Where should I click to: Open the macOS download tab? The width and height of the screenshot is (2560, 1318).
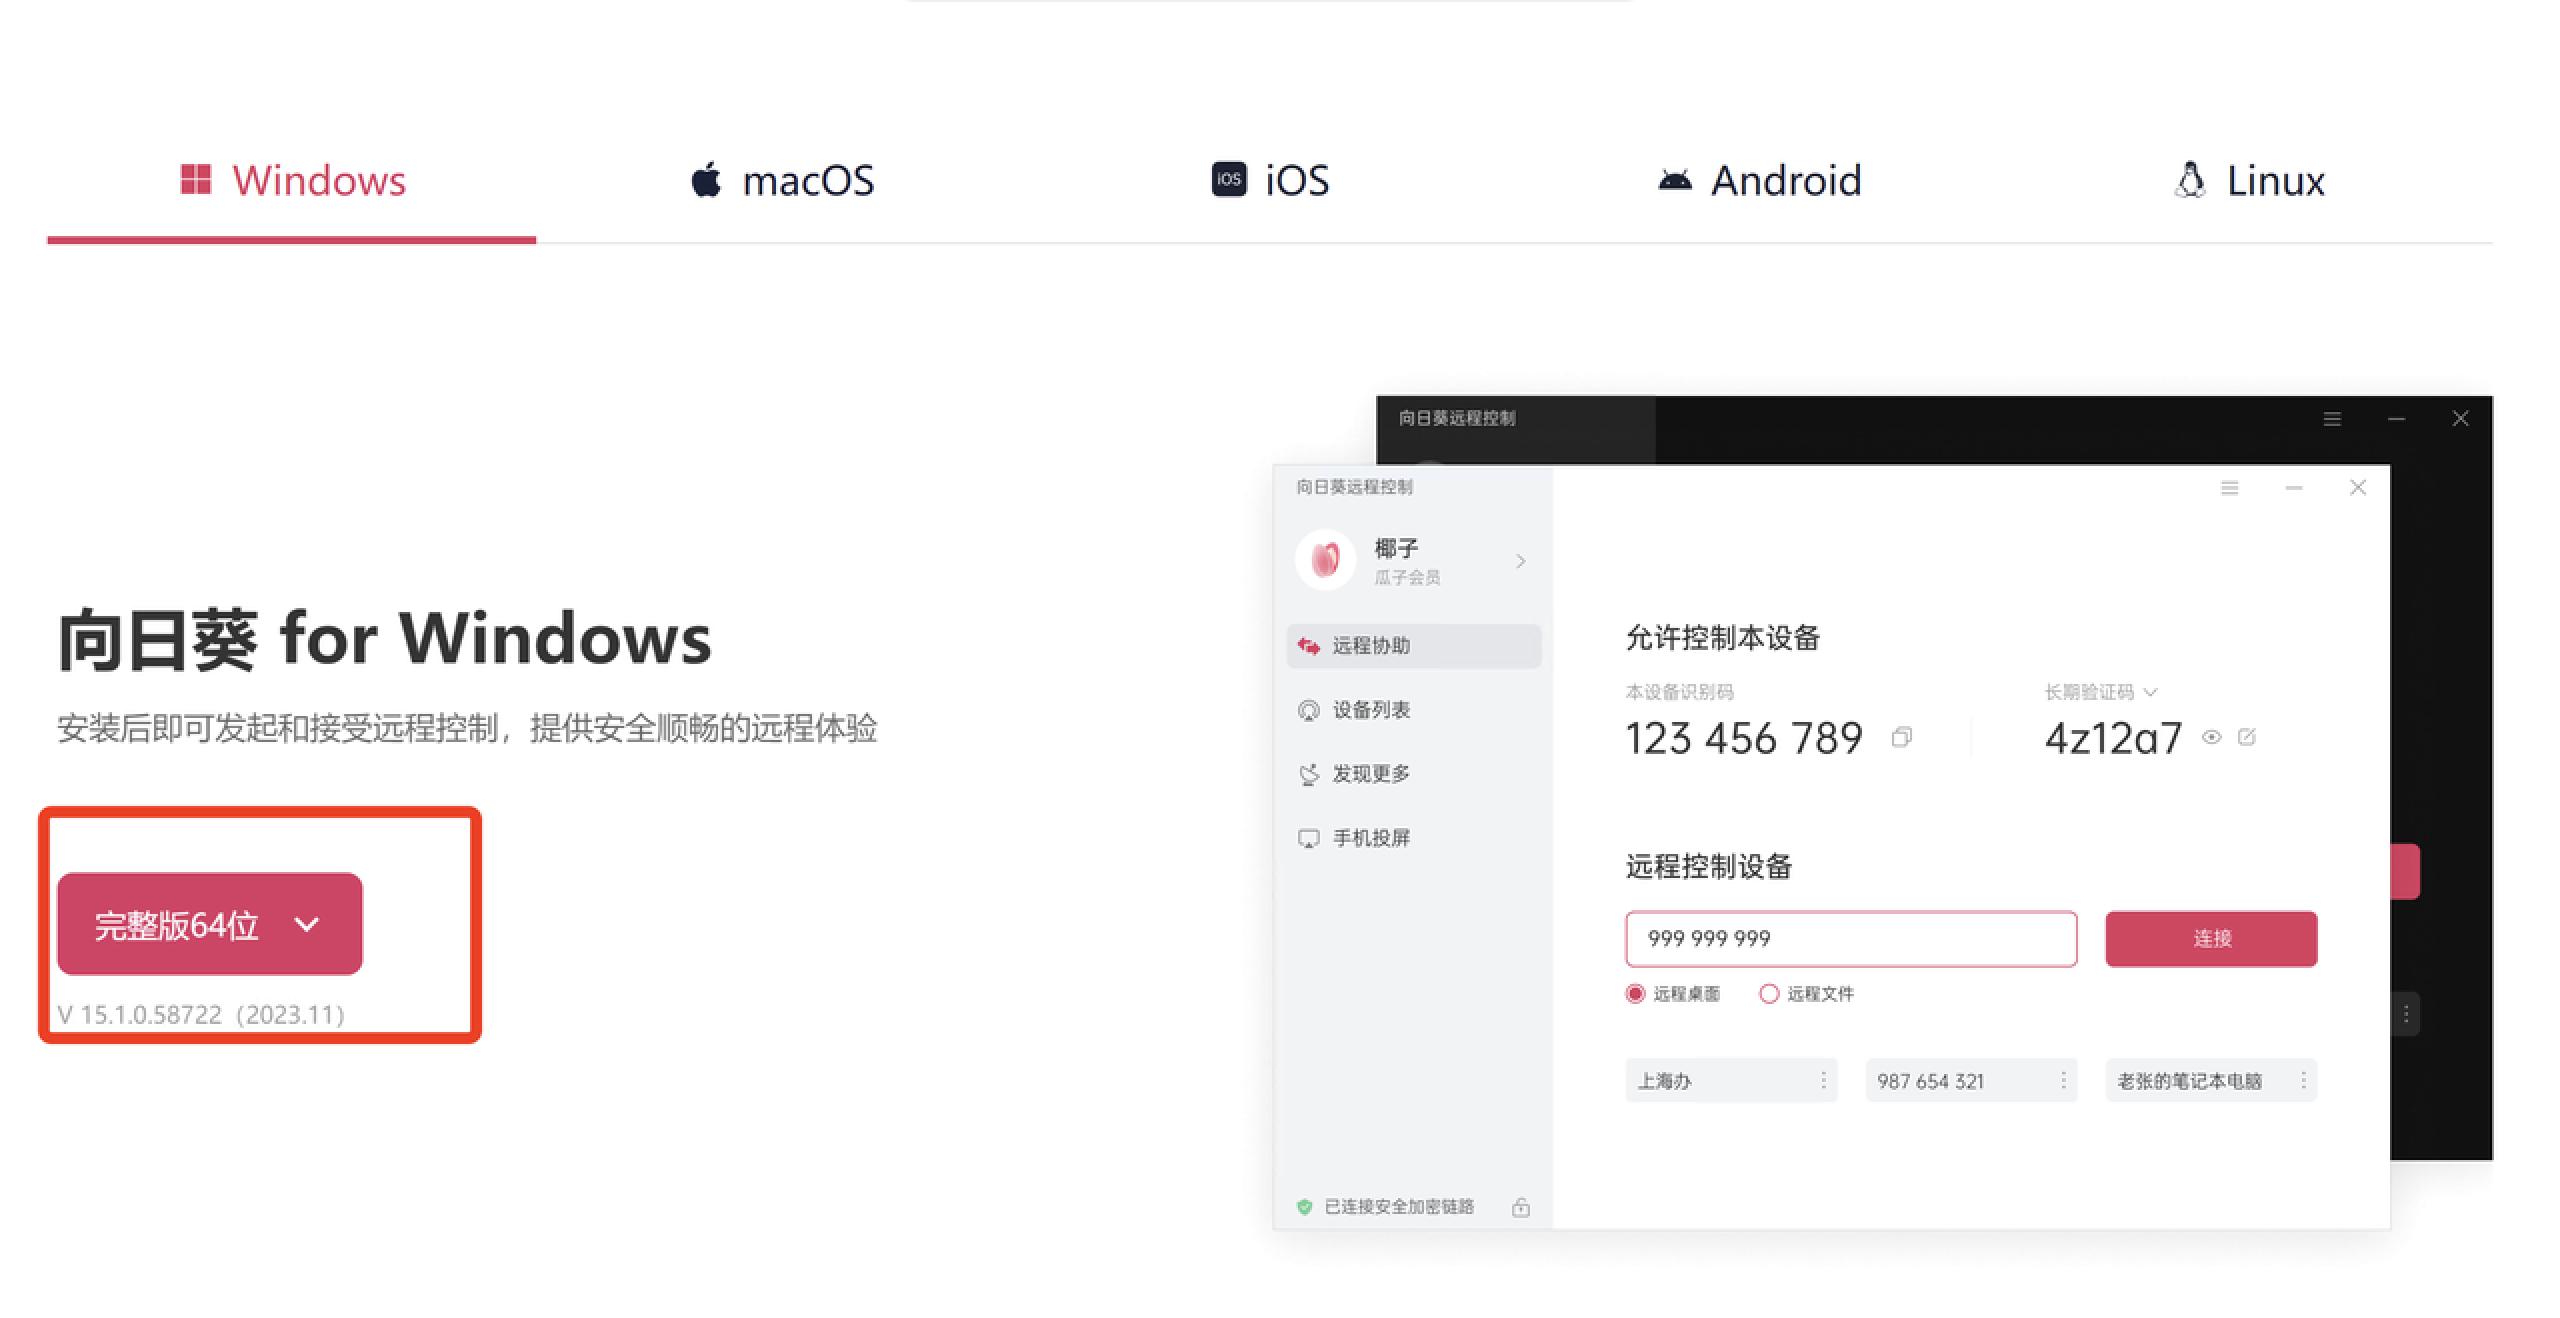782,181
